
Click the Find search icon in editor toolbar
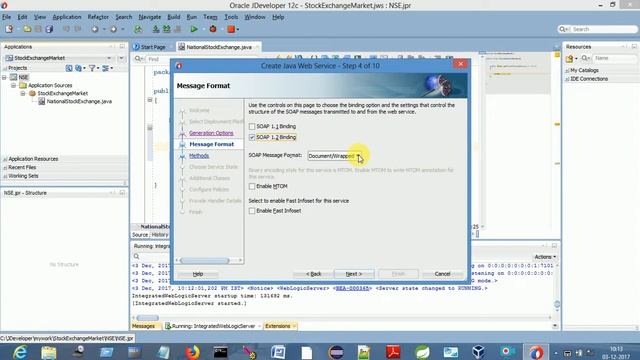tap(138, 59)
